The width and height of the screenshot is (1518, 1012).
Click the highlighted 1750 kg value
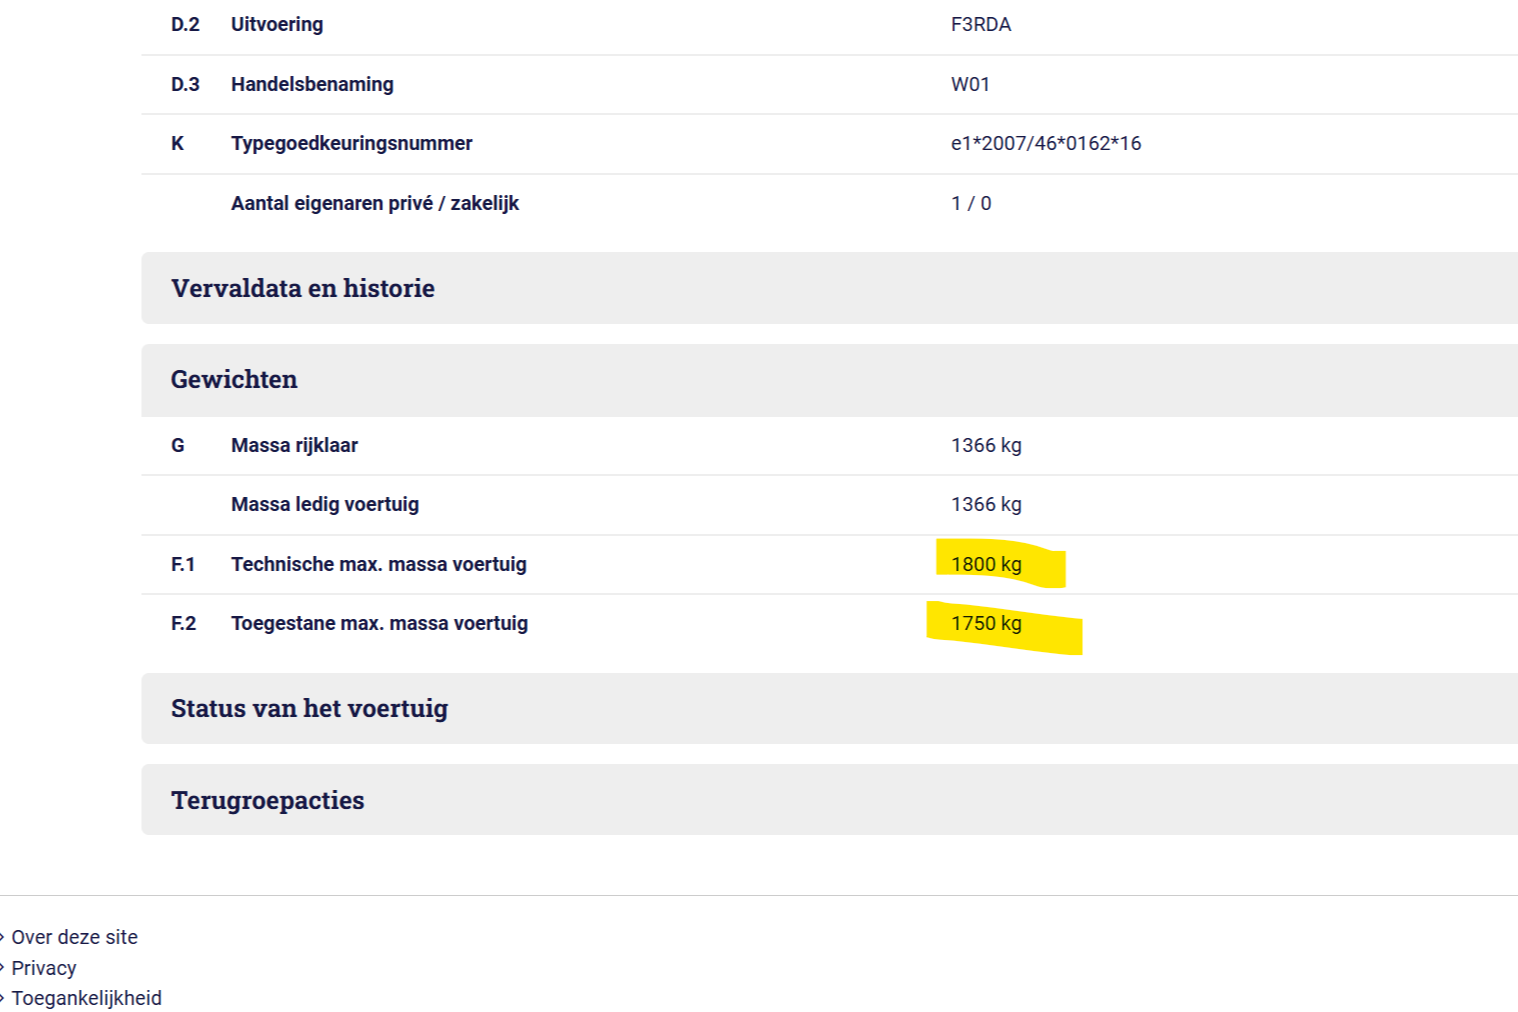(986, 623)
